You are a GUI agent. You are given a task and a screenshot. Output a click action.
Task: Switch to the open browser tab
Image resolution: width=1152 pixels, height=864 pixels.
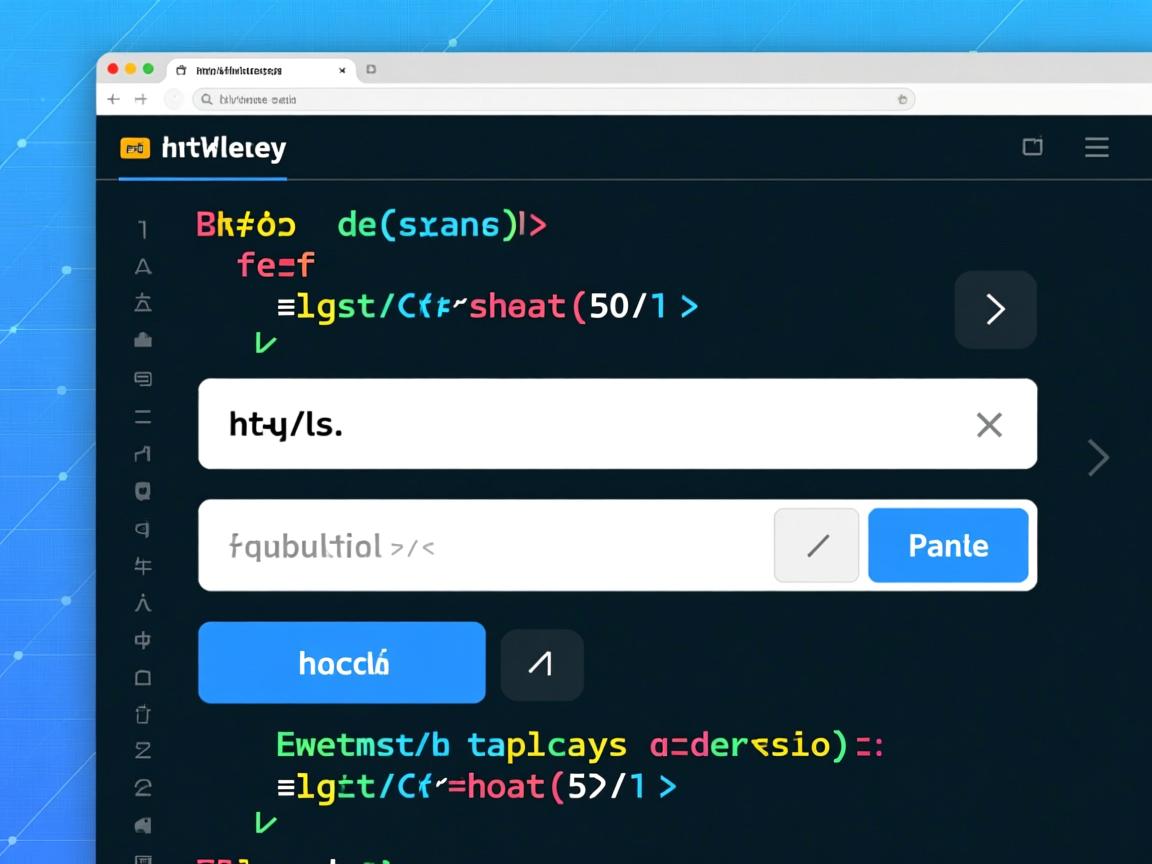tap(240, 70)
